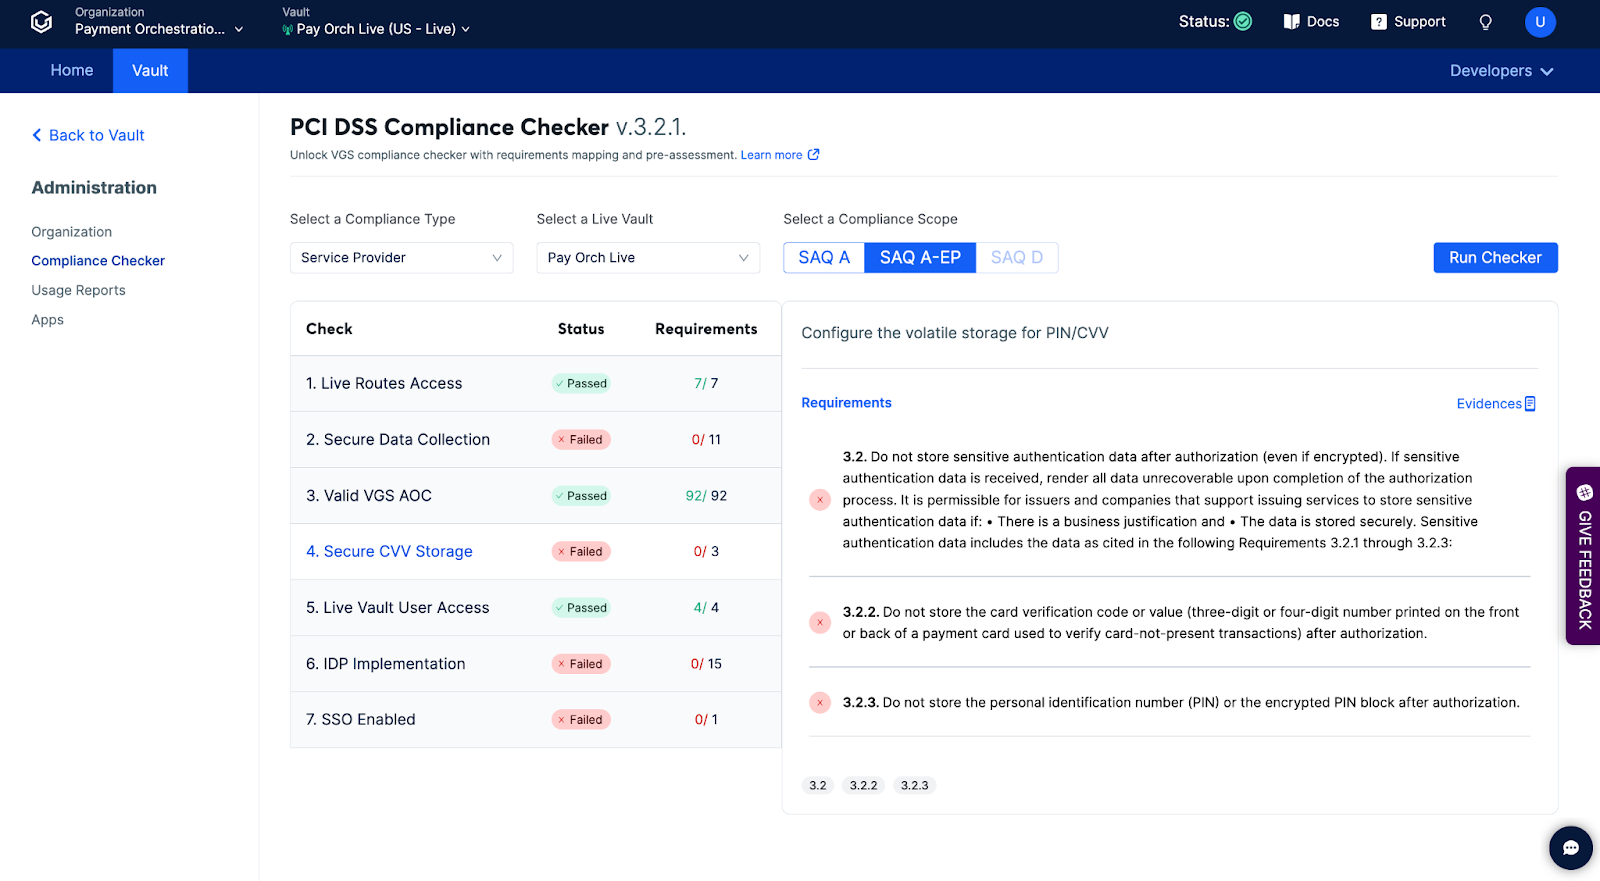Viewport: 1600px width, 881px height.
Task: Click the Passed badge for Live Vault User Access
Action: pos(581,608)
